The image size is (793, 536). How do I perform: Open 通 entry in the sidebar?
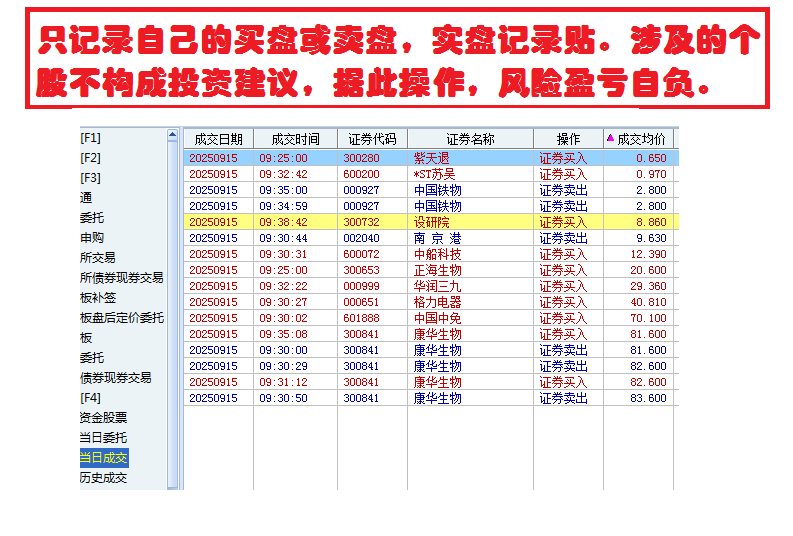86,198
